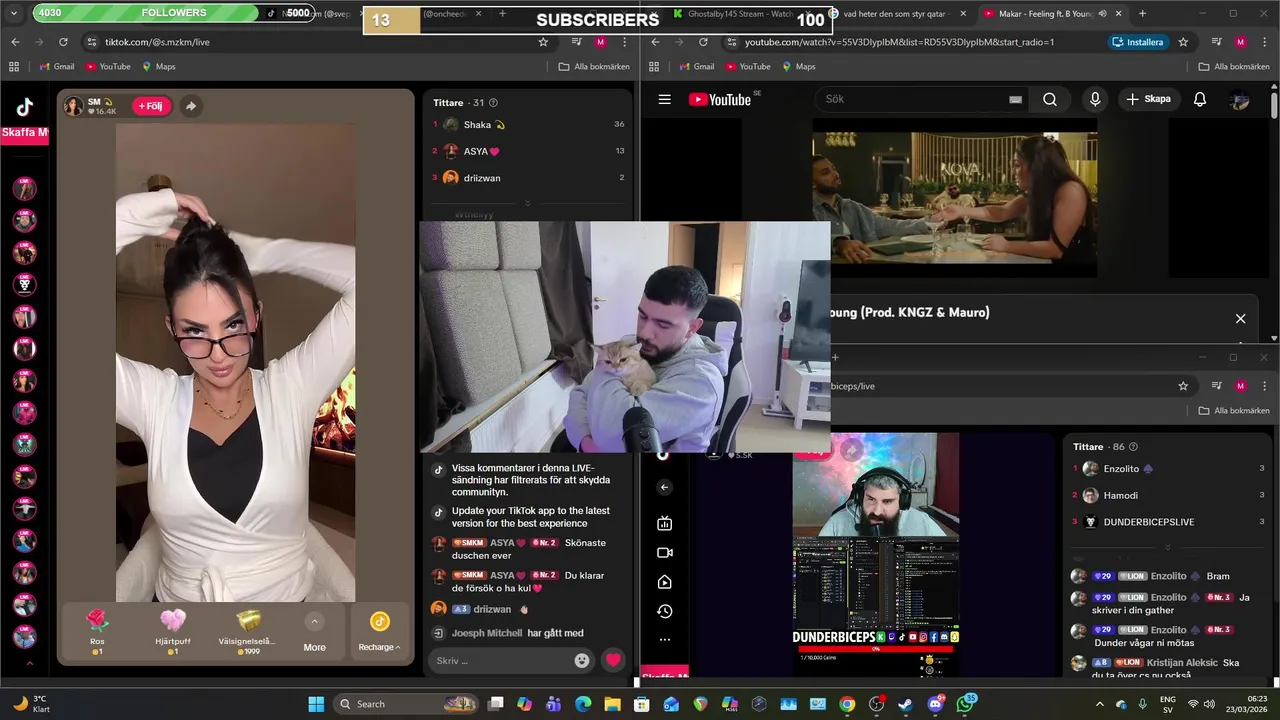Viewport: 1280px width, 720px height.
Task: Open YouTube notifications bell
Action: coord(1200,99)
